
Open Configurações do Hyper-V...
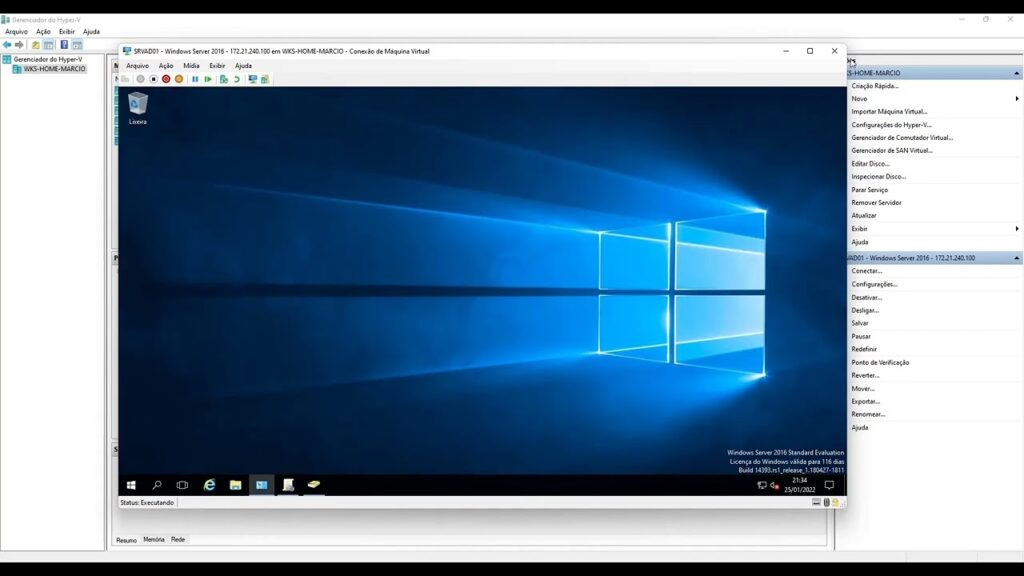(891, 125)
